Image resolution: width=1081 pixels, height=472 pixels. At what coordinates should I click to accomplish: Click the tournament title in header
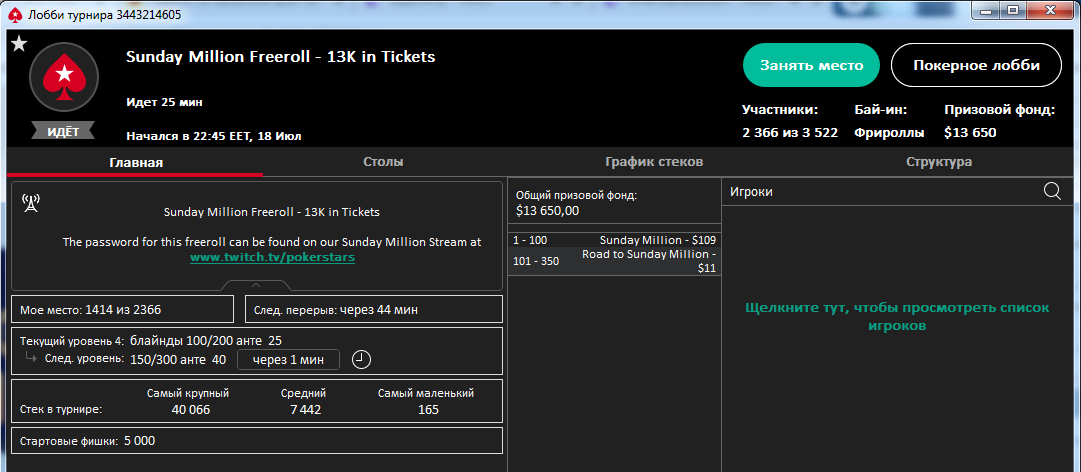click(x=281, y=57)
